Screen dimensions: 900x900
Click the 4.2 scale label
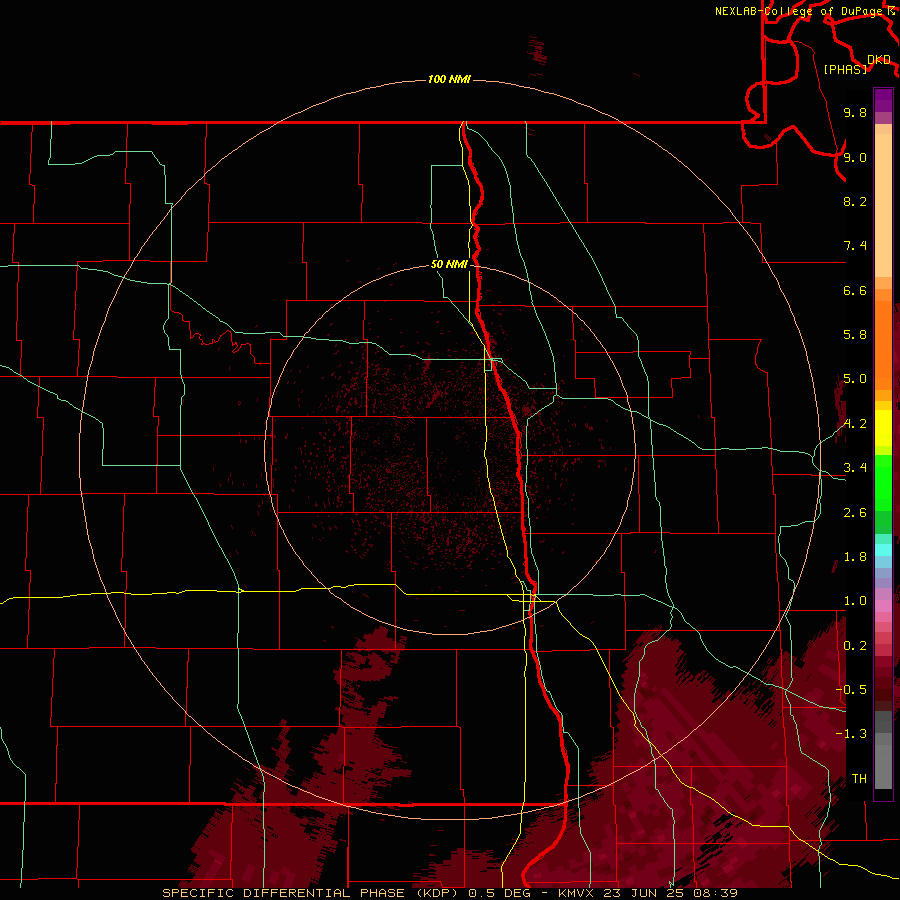tap(855, 424)
